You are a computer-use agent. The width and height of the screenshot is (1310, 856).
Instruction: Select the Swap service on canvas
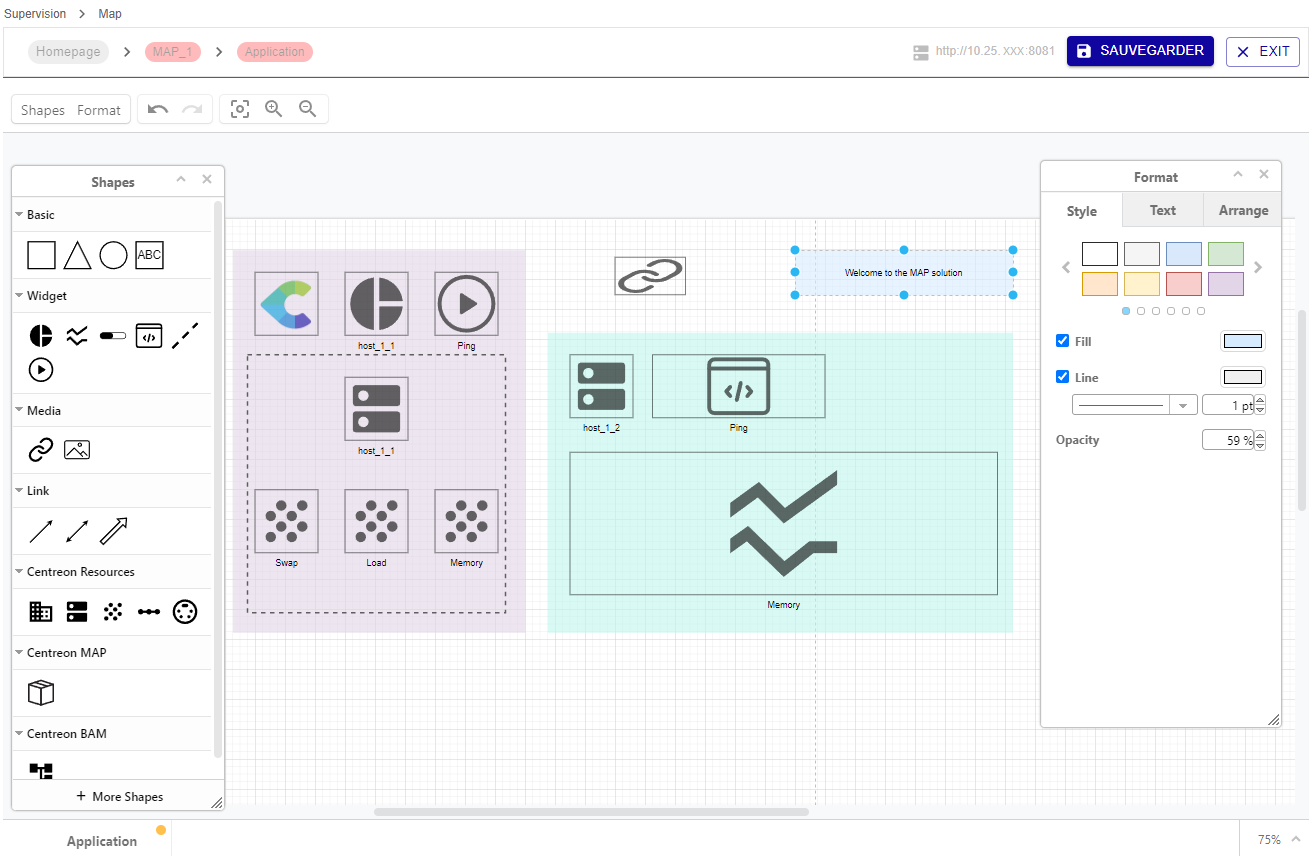tap(286, 521)
